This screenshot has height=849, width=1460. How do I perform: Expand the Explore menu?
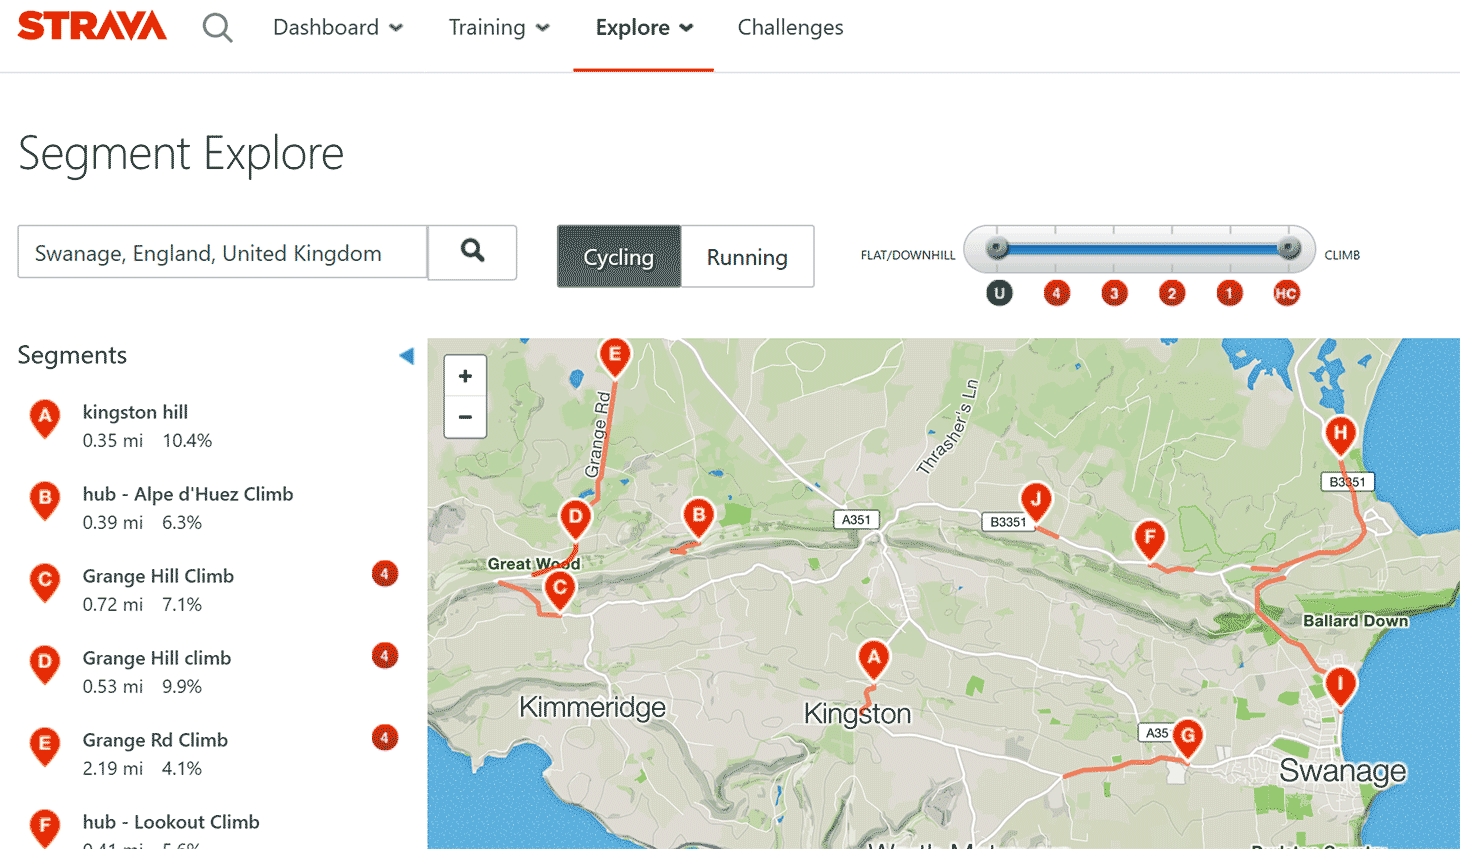click(x=644, y=28)
